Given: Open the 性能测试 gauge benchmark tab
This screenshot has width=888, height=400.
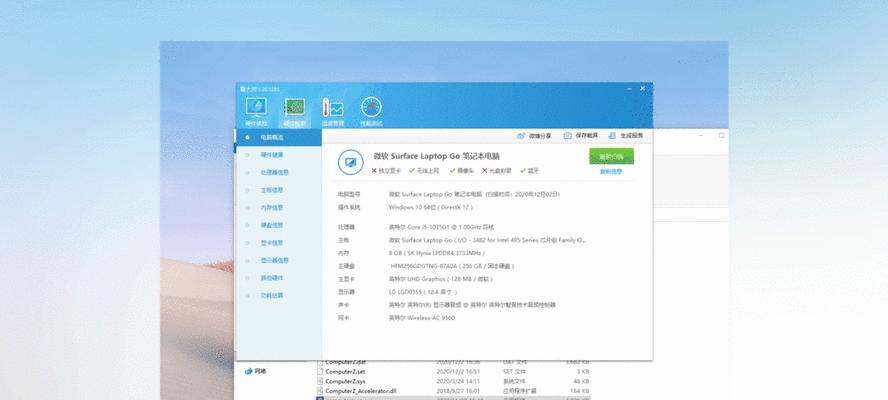Looking at the screenshot, I should pos(372,112).
